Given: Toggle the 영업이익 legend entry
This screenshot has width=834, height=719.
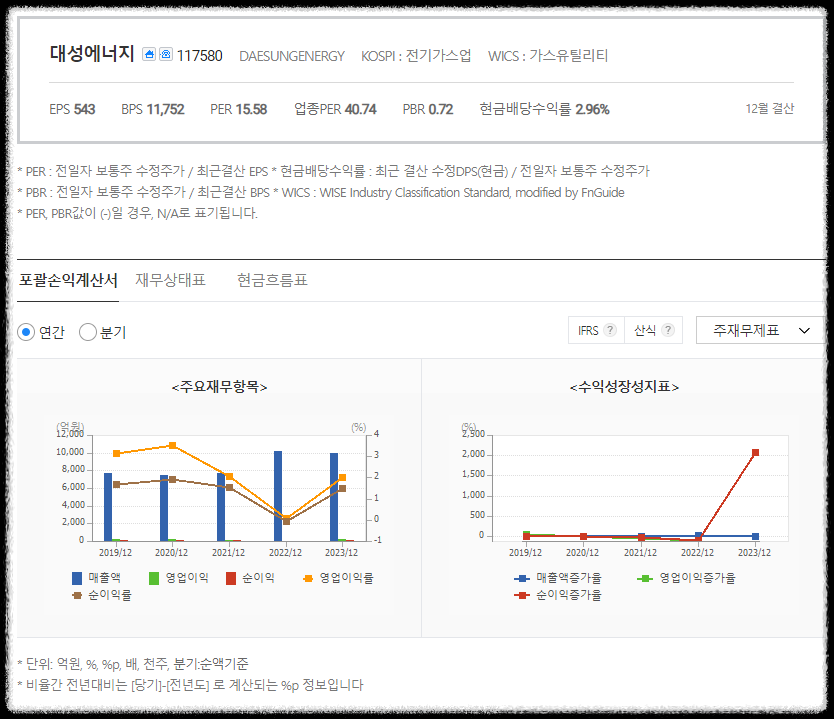Looking at the screenshot, I should pyautogui.click(x=179, y=578).
